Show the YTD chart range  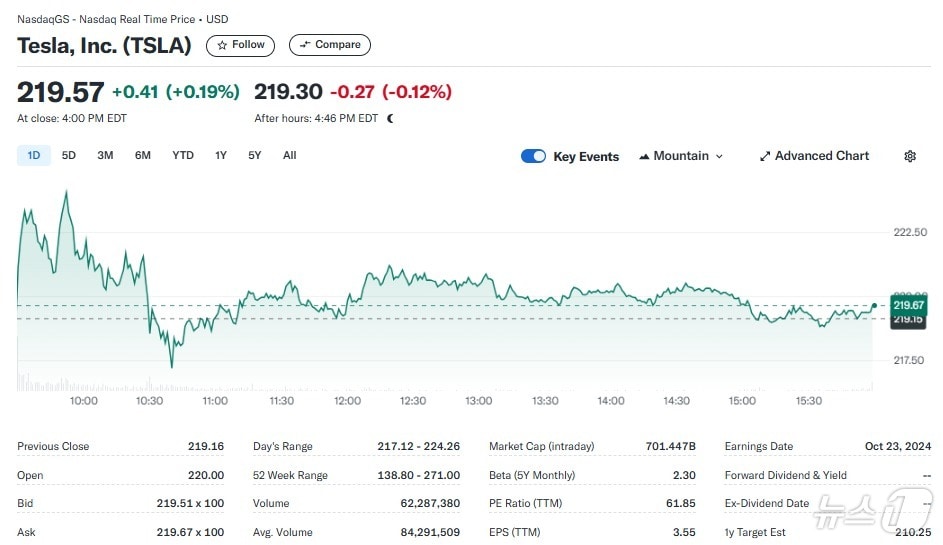pos(183,155)
